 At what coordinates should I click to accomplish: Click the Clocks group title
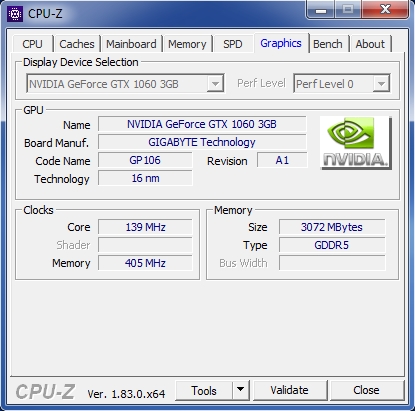(x=38, y=210)
